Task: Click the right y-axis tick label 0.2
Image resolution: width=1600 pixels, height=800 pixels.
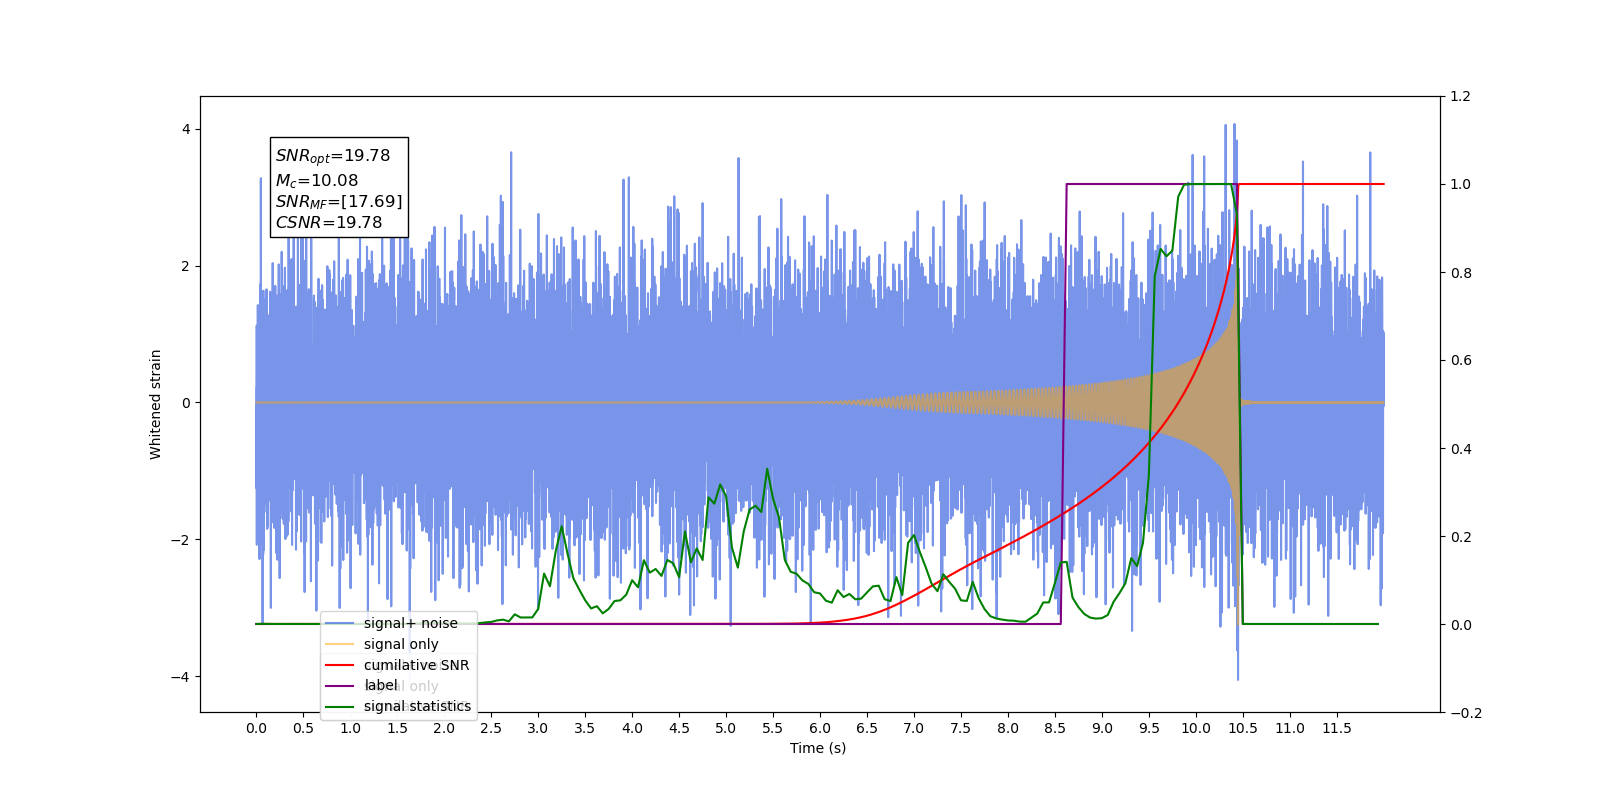Action: click(x=1461, y=537)
